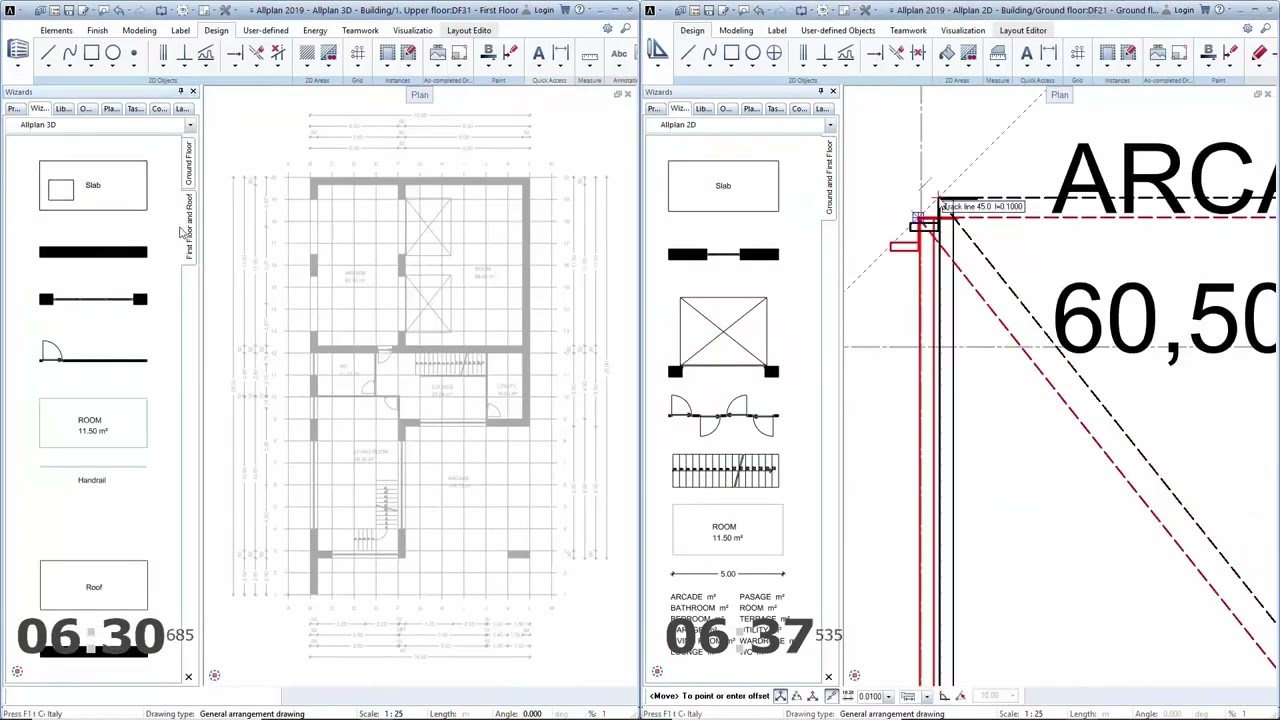Select Text 'A' tool in right window Quick Access
Image resolution: width=1280 pixels, height=720 pixels.
point(1027,53)
